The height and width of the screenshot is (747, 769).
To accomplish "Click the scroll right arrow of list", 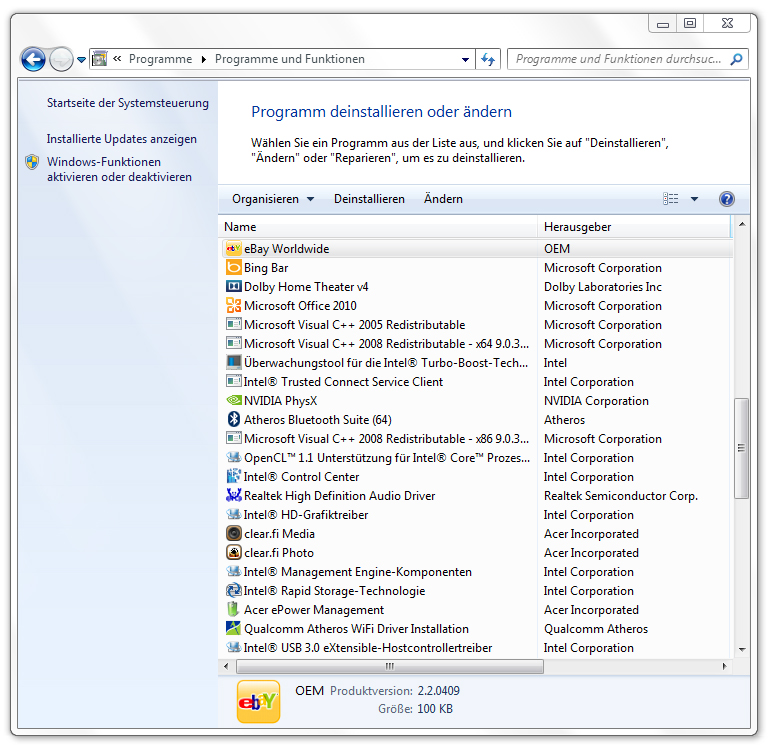I will coord(724,666).
